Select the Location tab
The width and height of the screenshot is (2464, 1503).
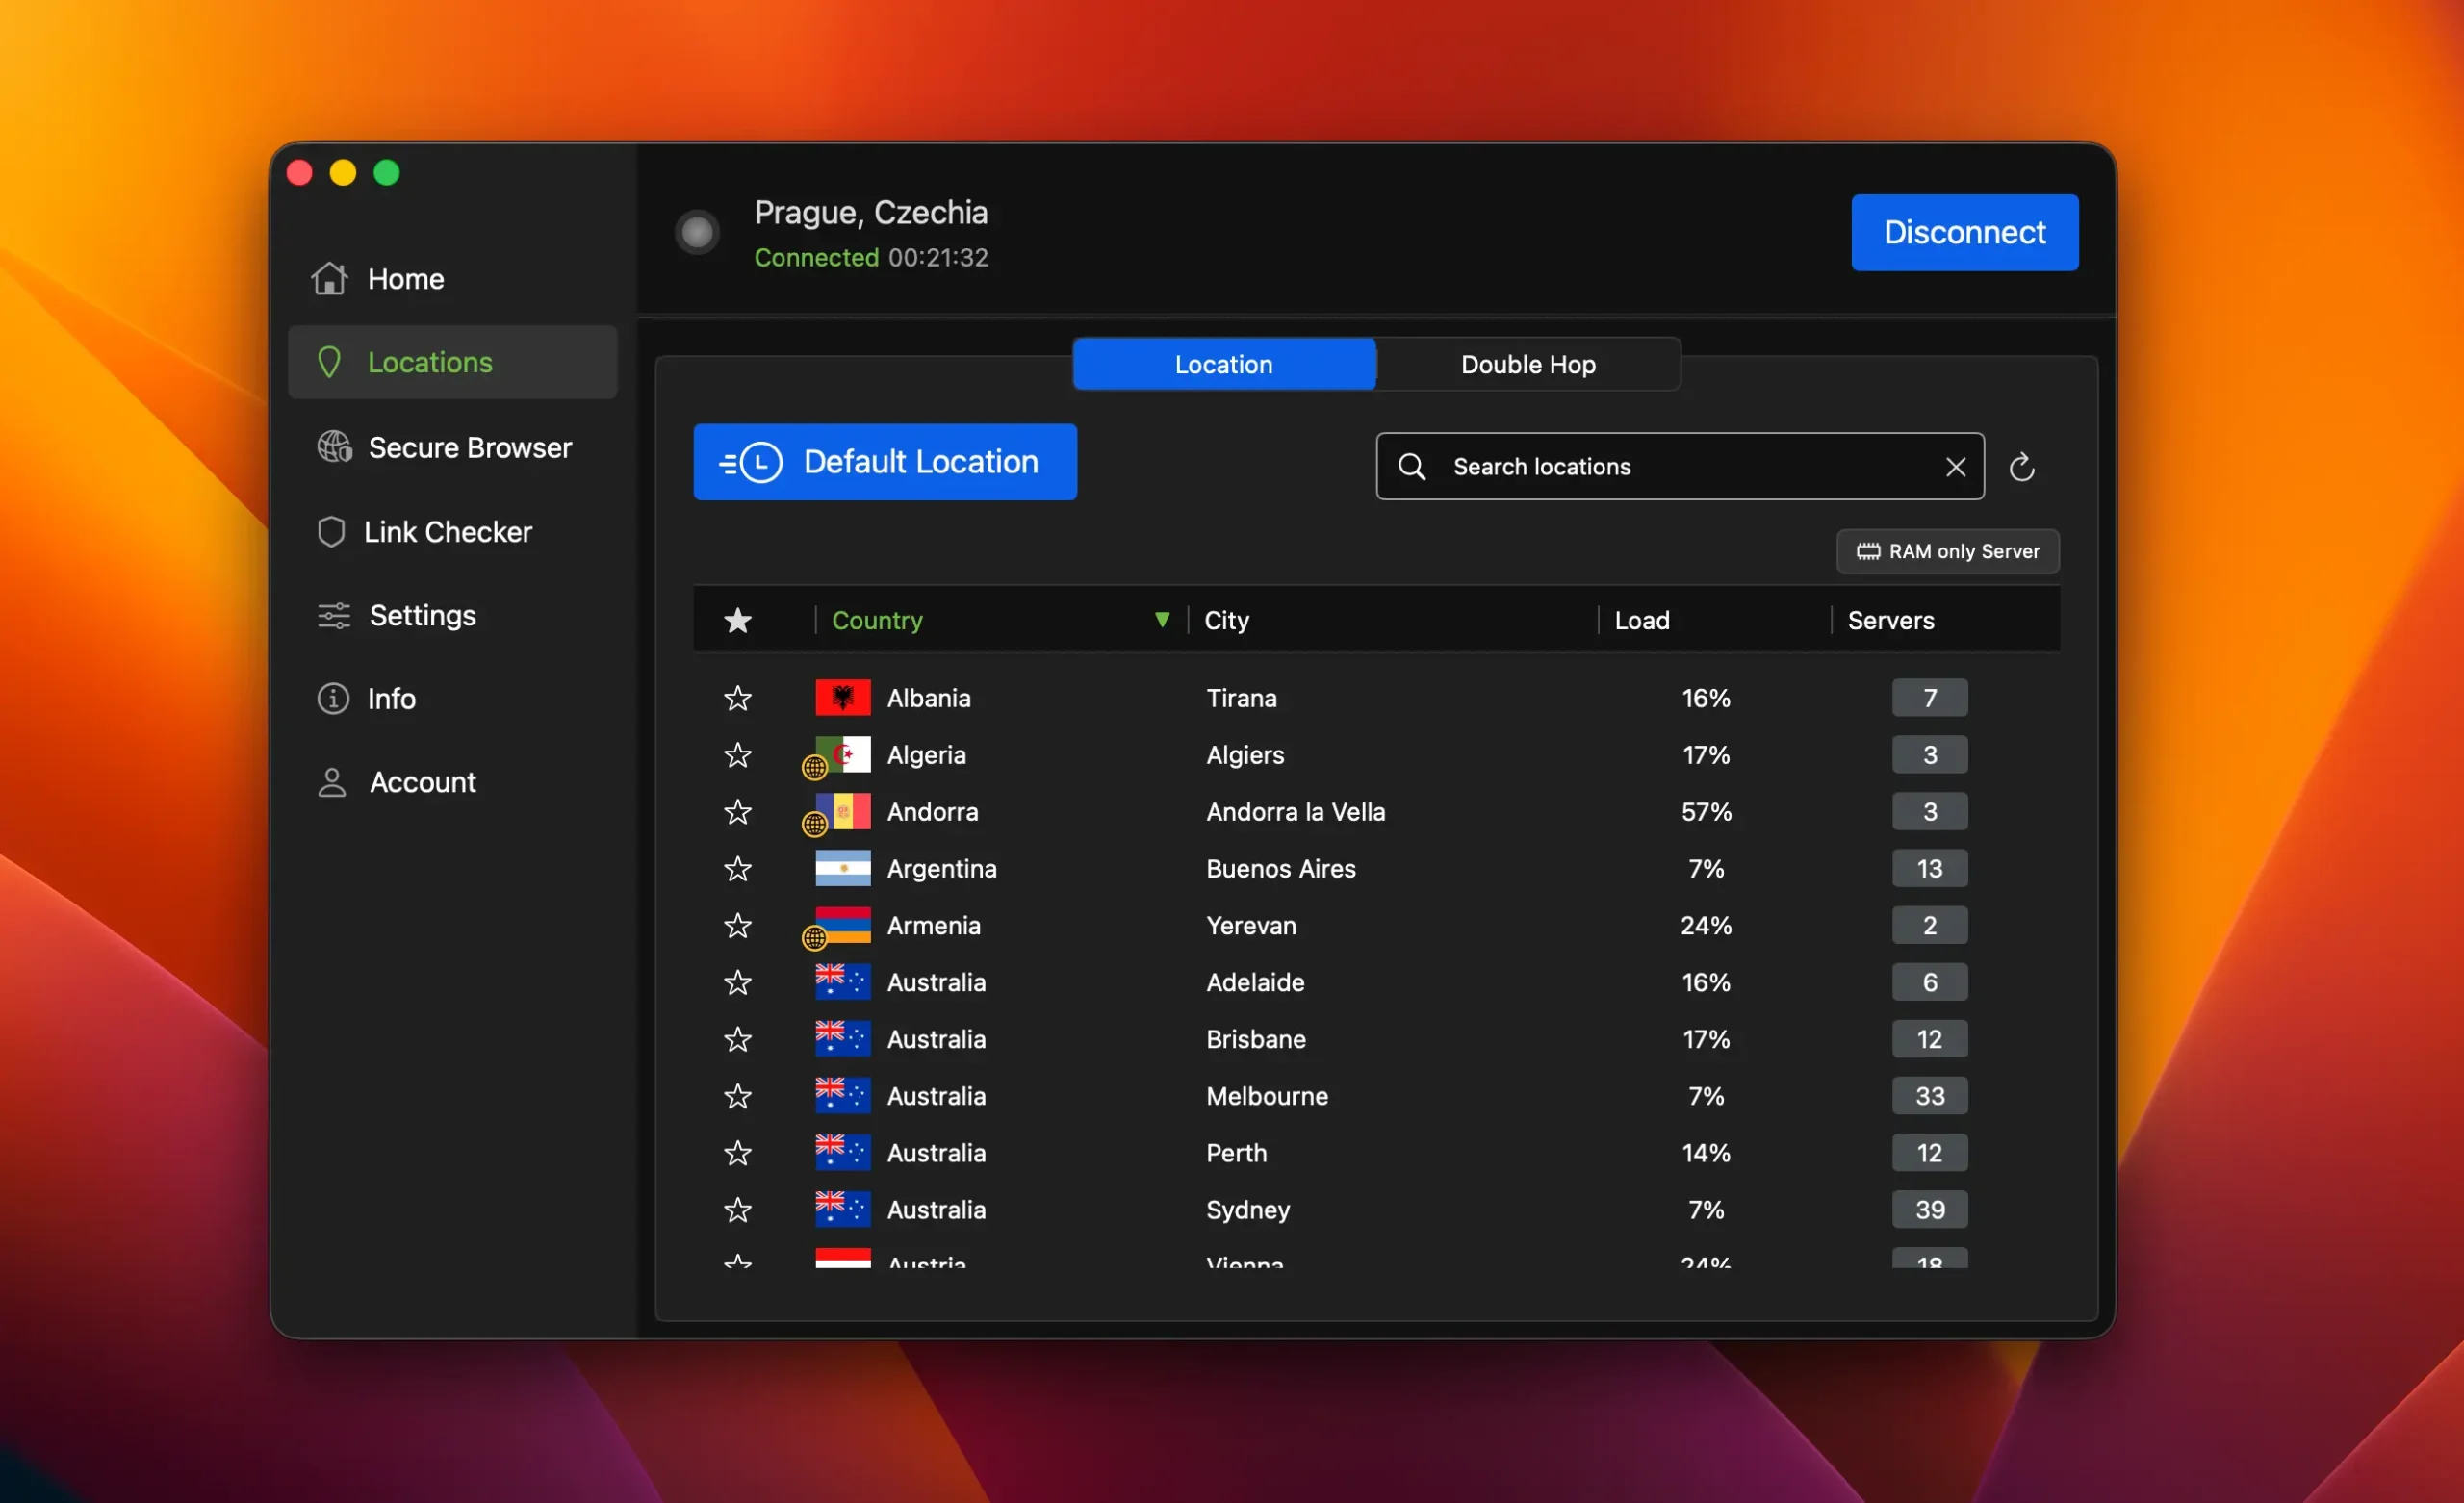click(x=1224, y=364)
